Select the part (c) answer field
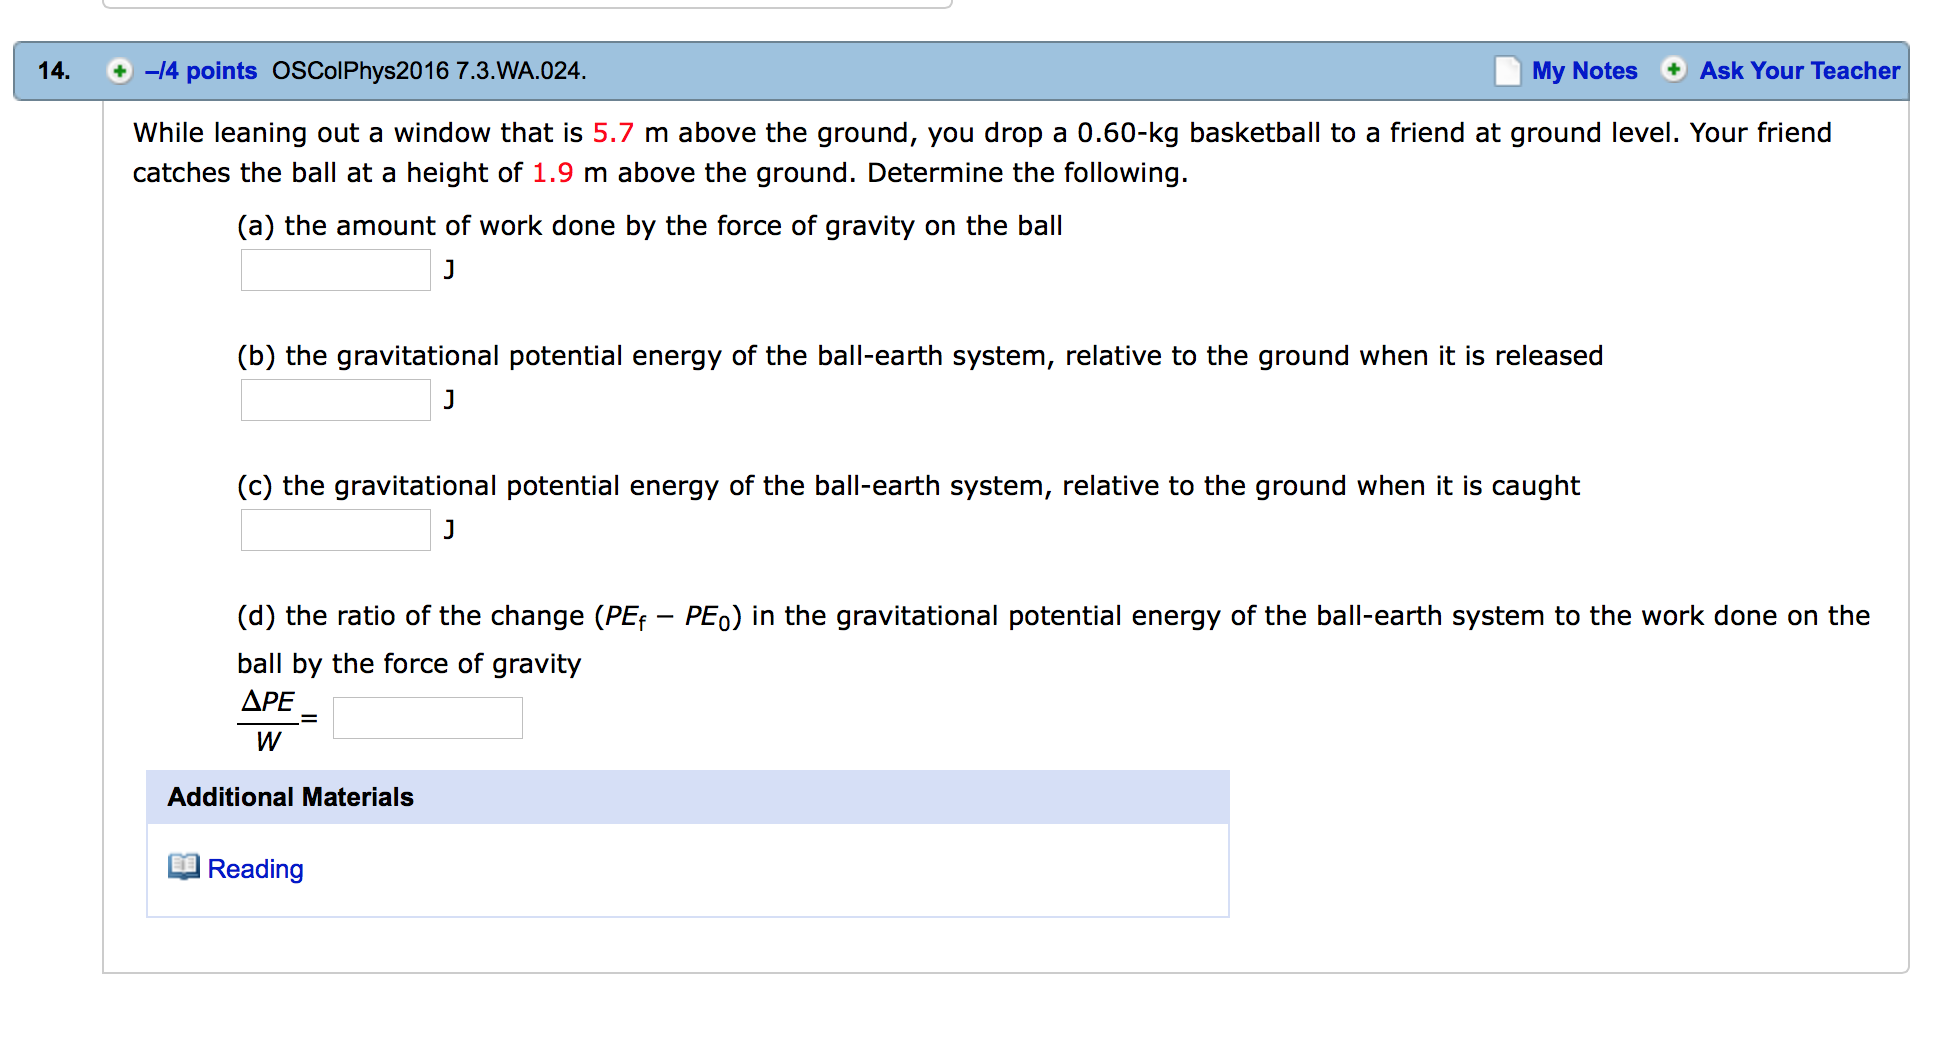Screen dimensions: 1942x1040 (336, 530)
